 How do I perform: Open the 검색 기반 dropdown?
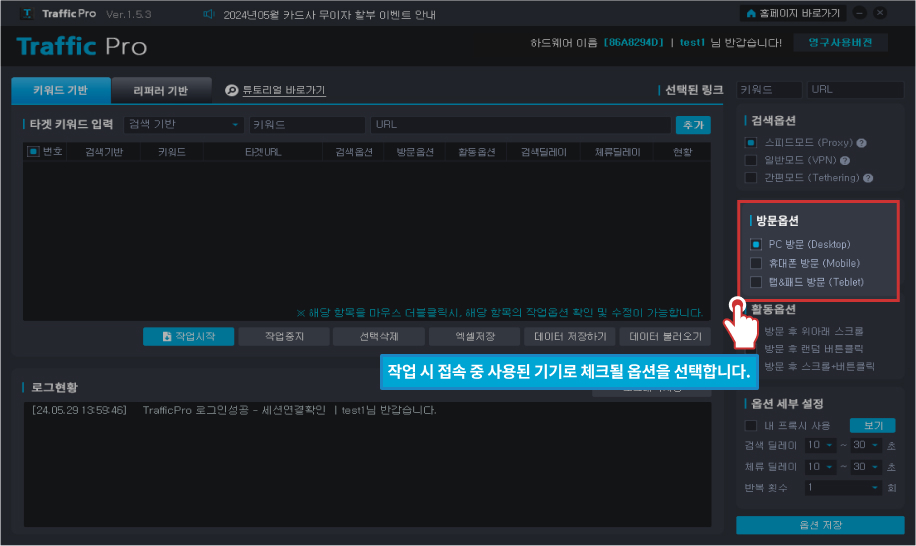pos(184,125)
